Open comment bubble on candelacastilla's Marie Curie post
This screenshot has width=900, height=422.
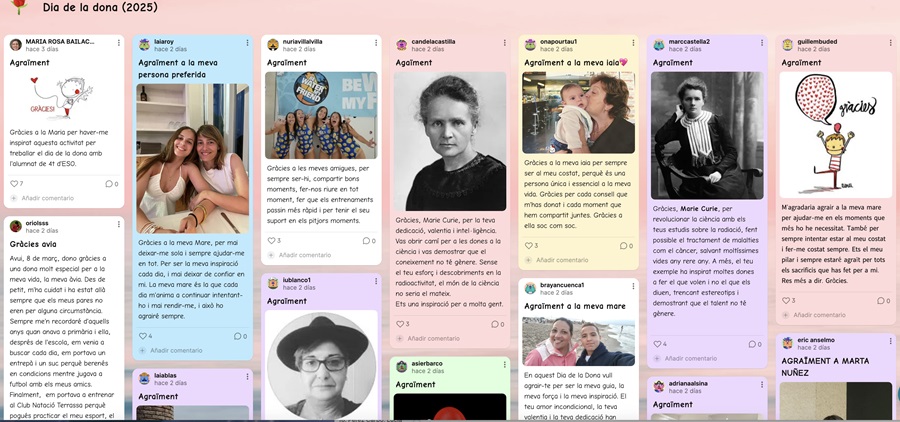pyautogui.click(x=494, y=324)
